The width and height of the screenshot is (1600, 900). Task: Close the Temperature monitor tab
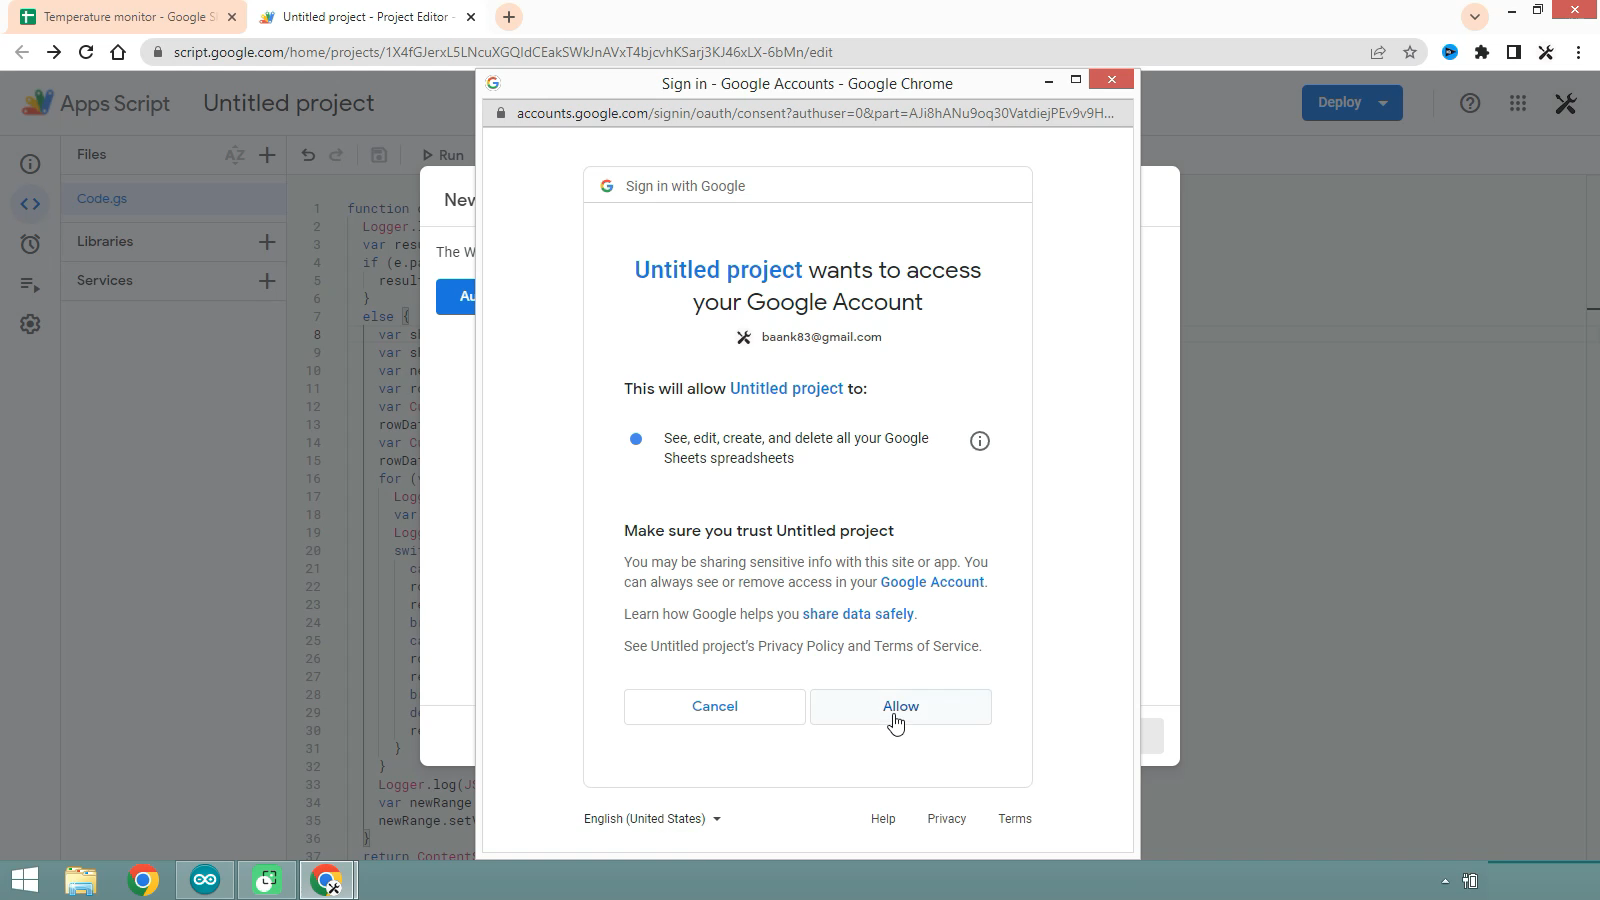(x=231, y=17)
